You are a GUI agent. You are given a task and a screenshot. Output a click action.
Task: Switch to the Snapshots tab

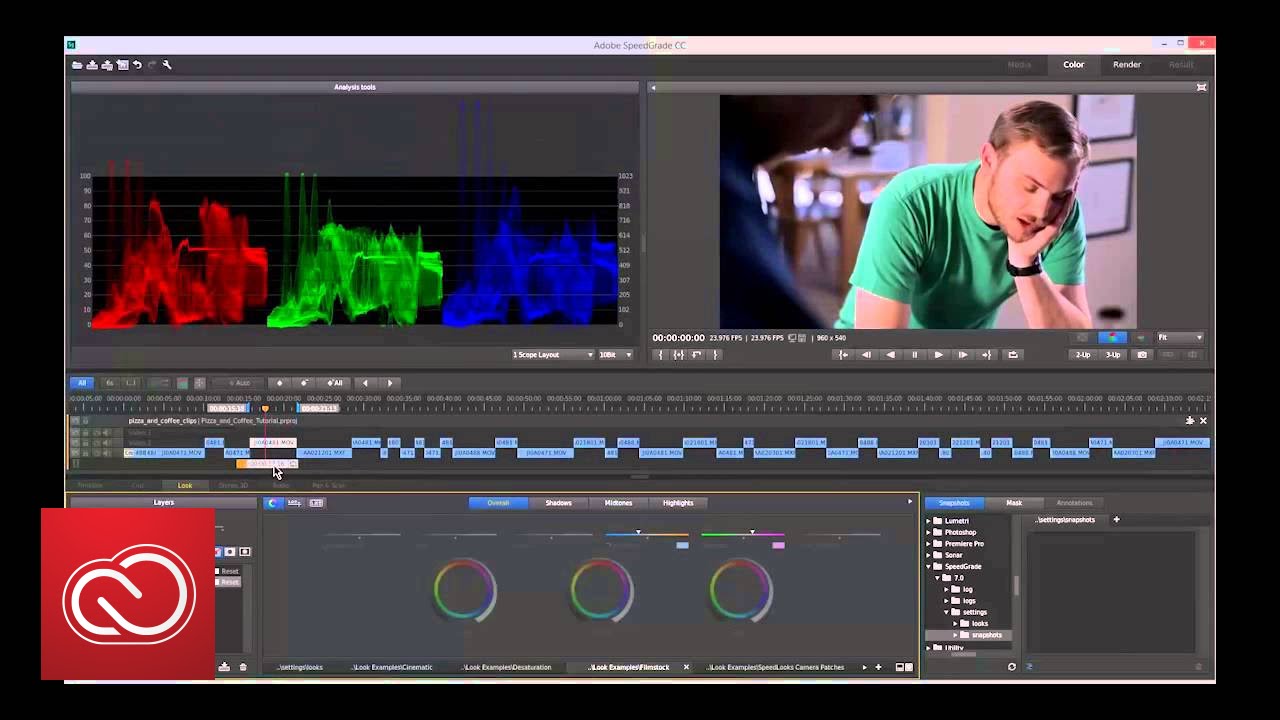pos(954,503)
